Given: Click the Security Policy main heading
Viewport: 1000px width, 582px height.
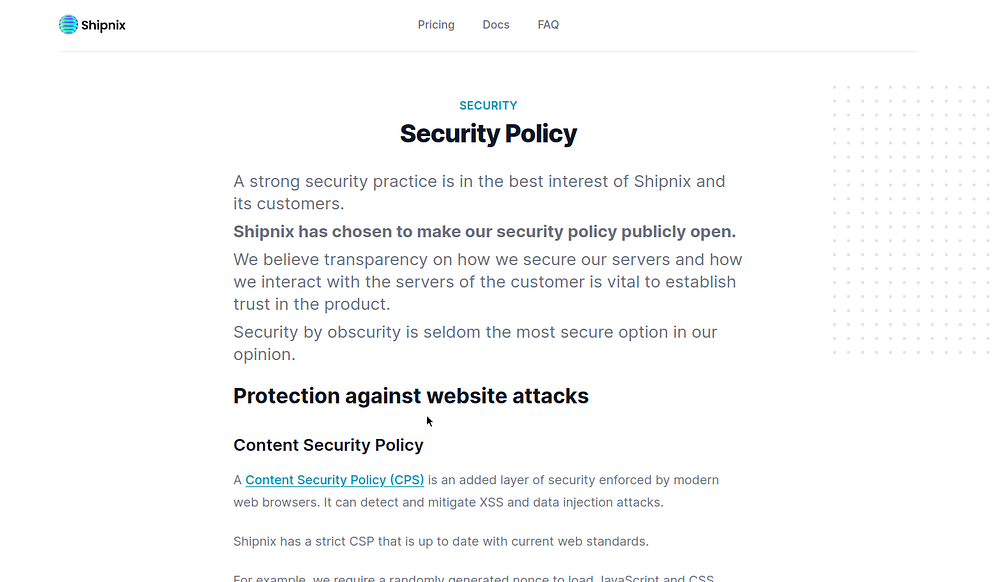Looking at the screenshot, I should [488, 134].
